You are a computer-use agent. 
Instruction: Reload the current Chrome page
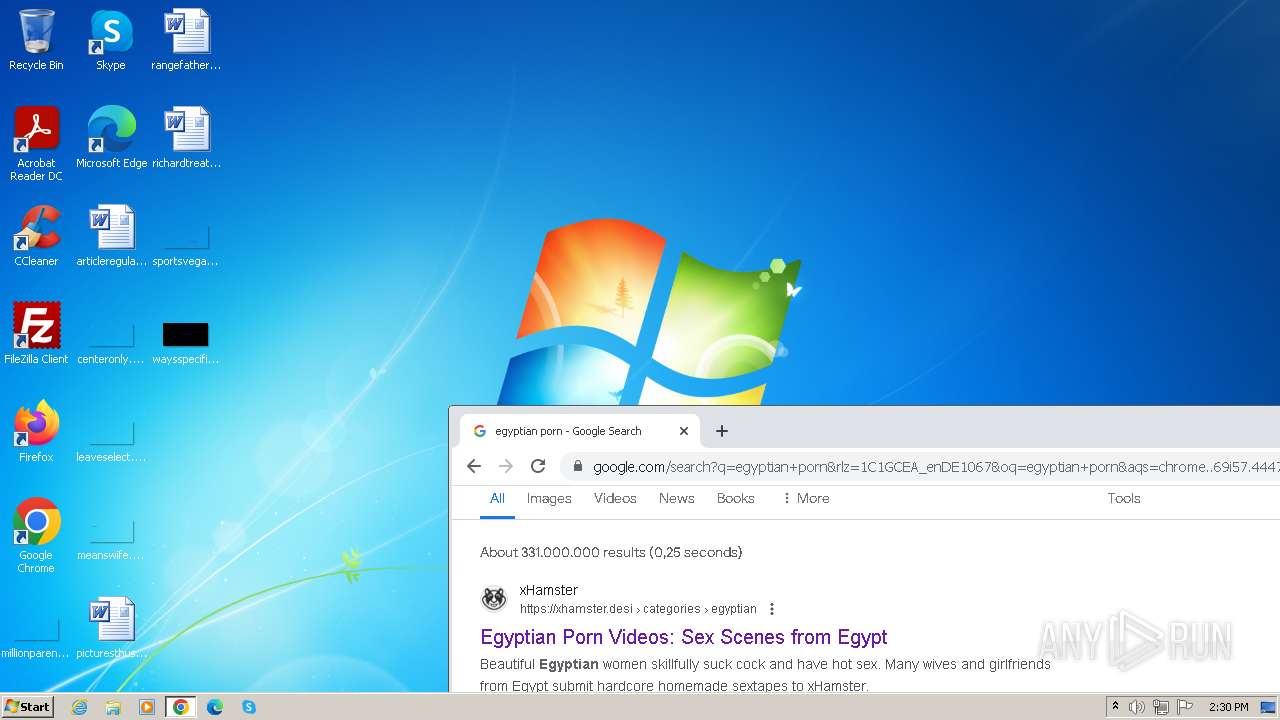point(538,466)
